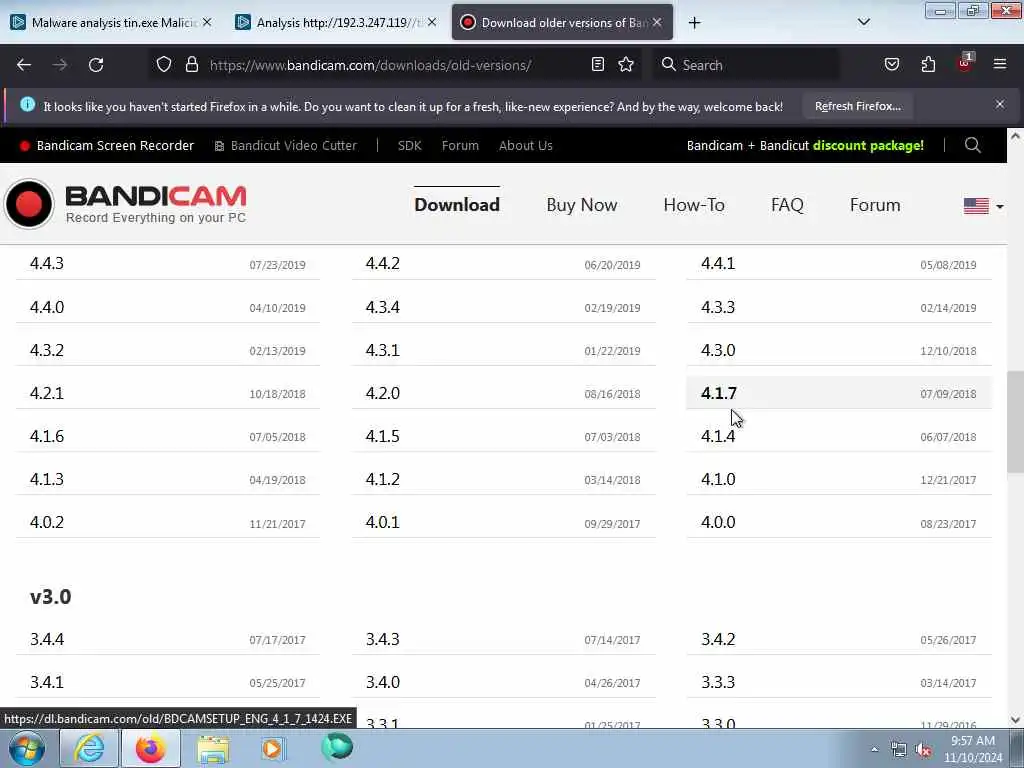Select the Download menu item
This screenshot has height=768, width=1024.
point(457,205)
